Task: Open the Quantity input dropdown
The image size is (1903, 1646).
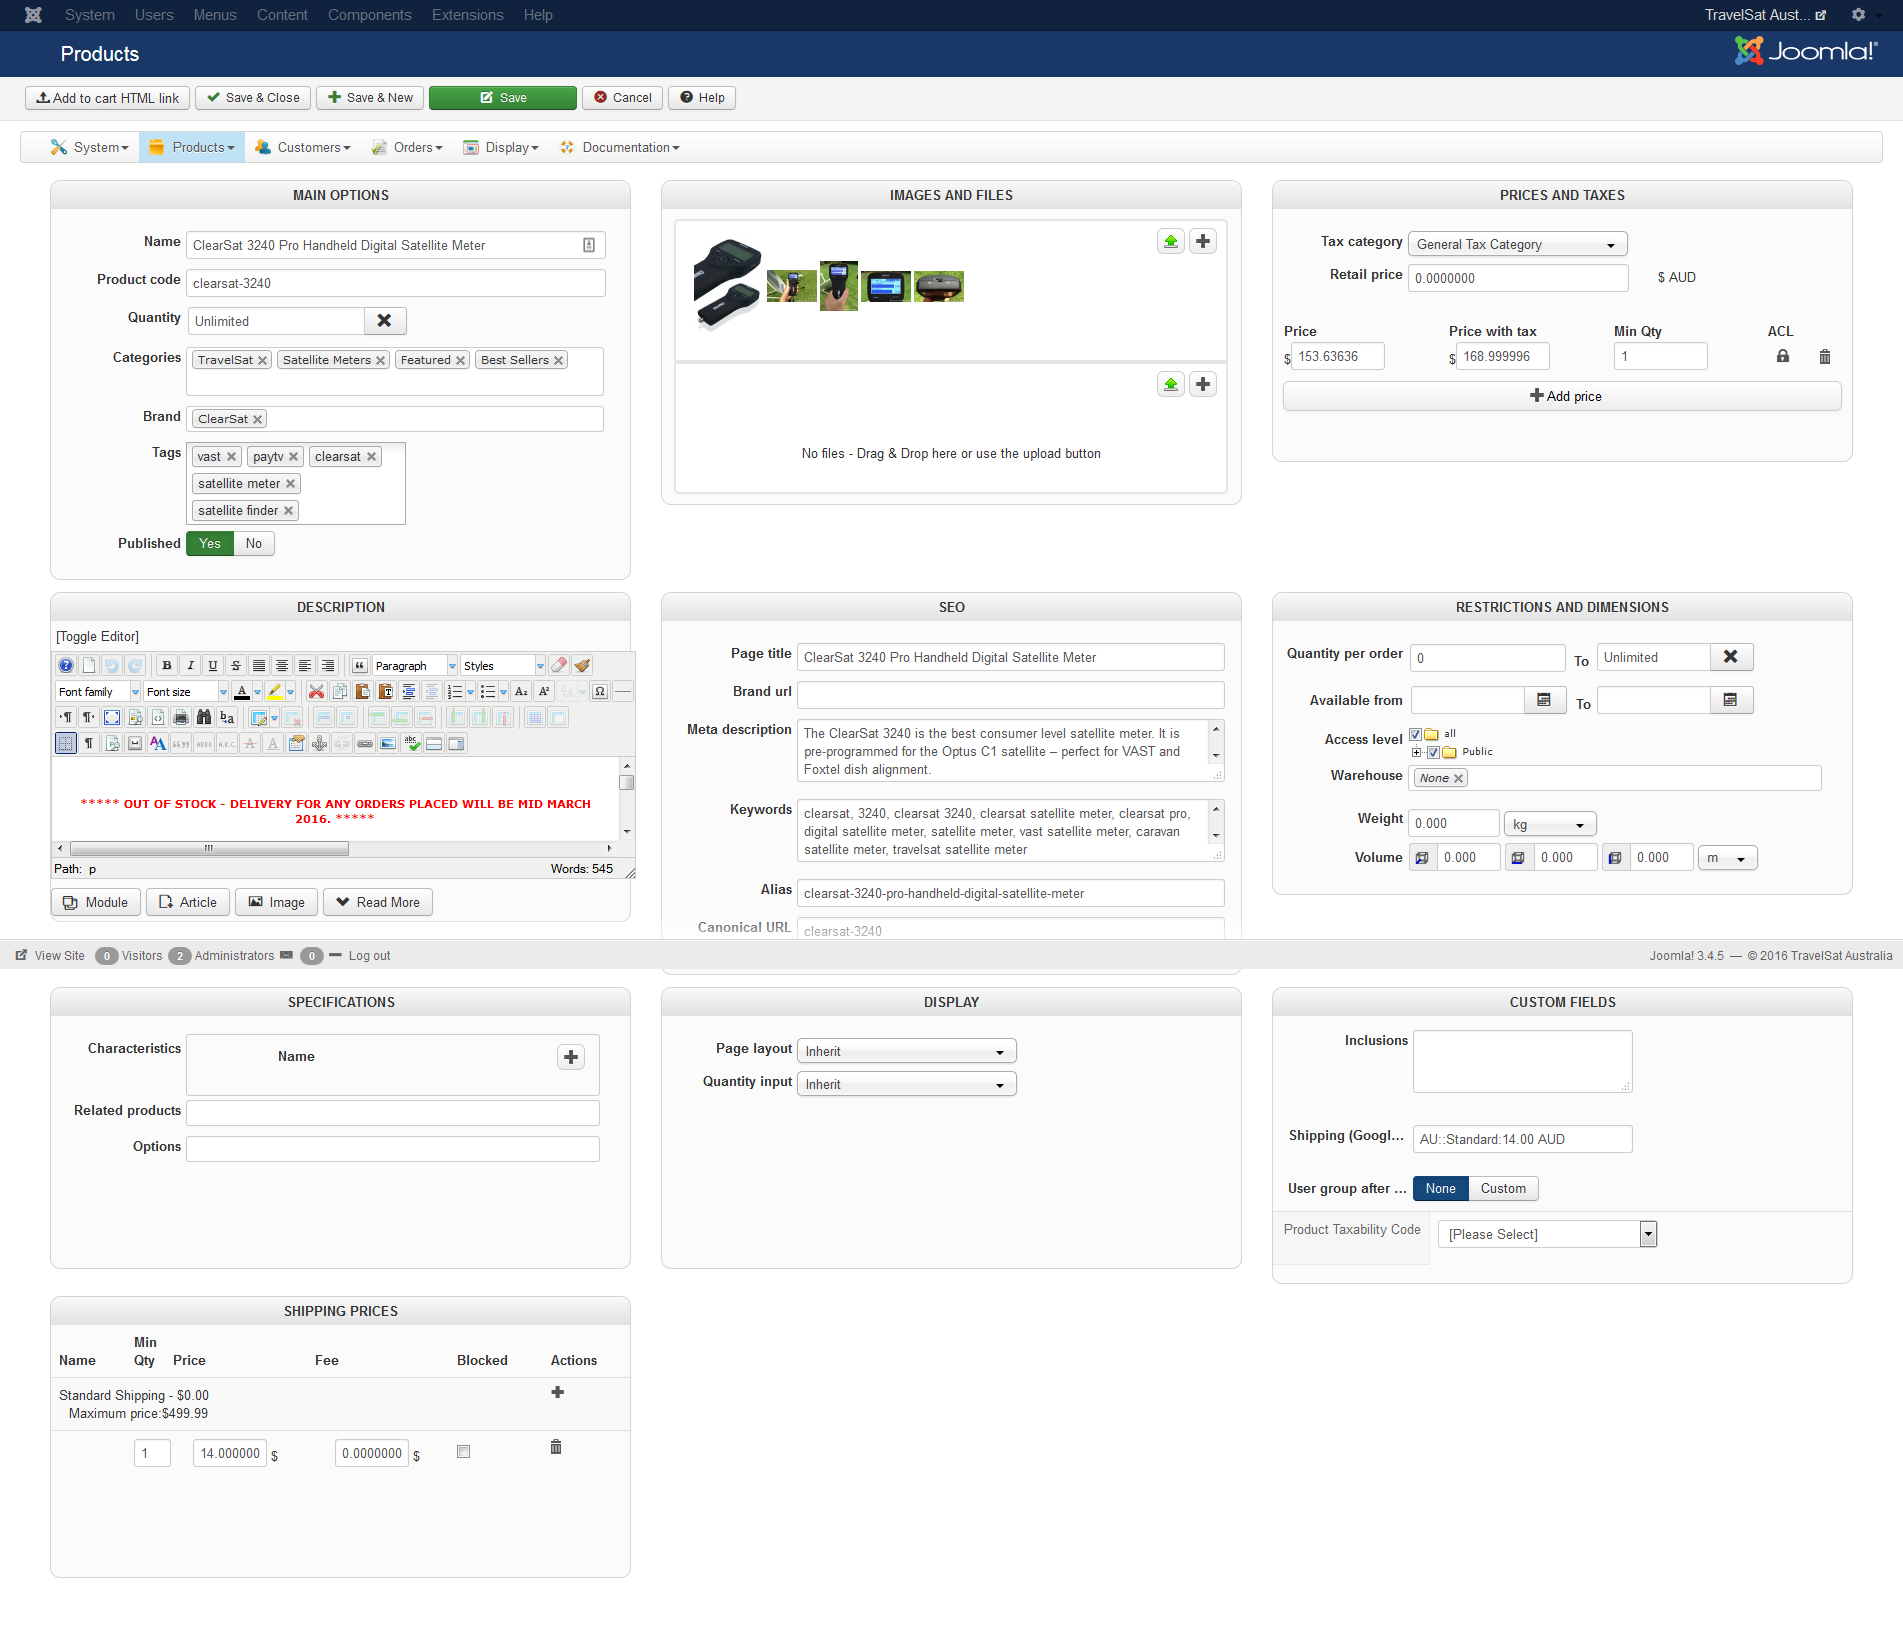Action: [907, 1085]
